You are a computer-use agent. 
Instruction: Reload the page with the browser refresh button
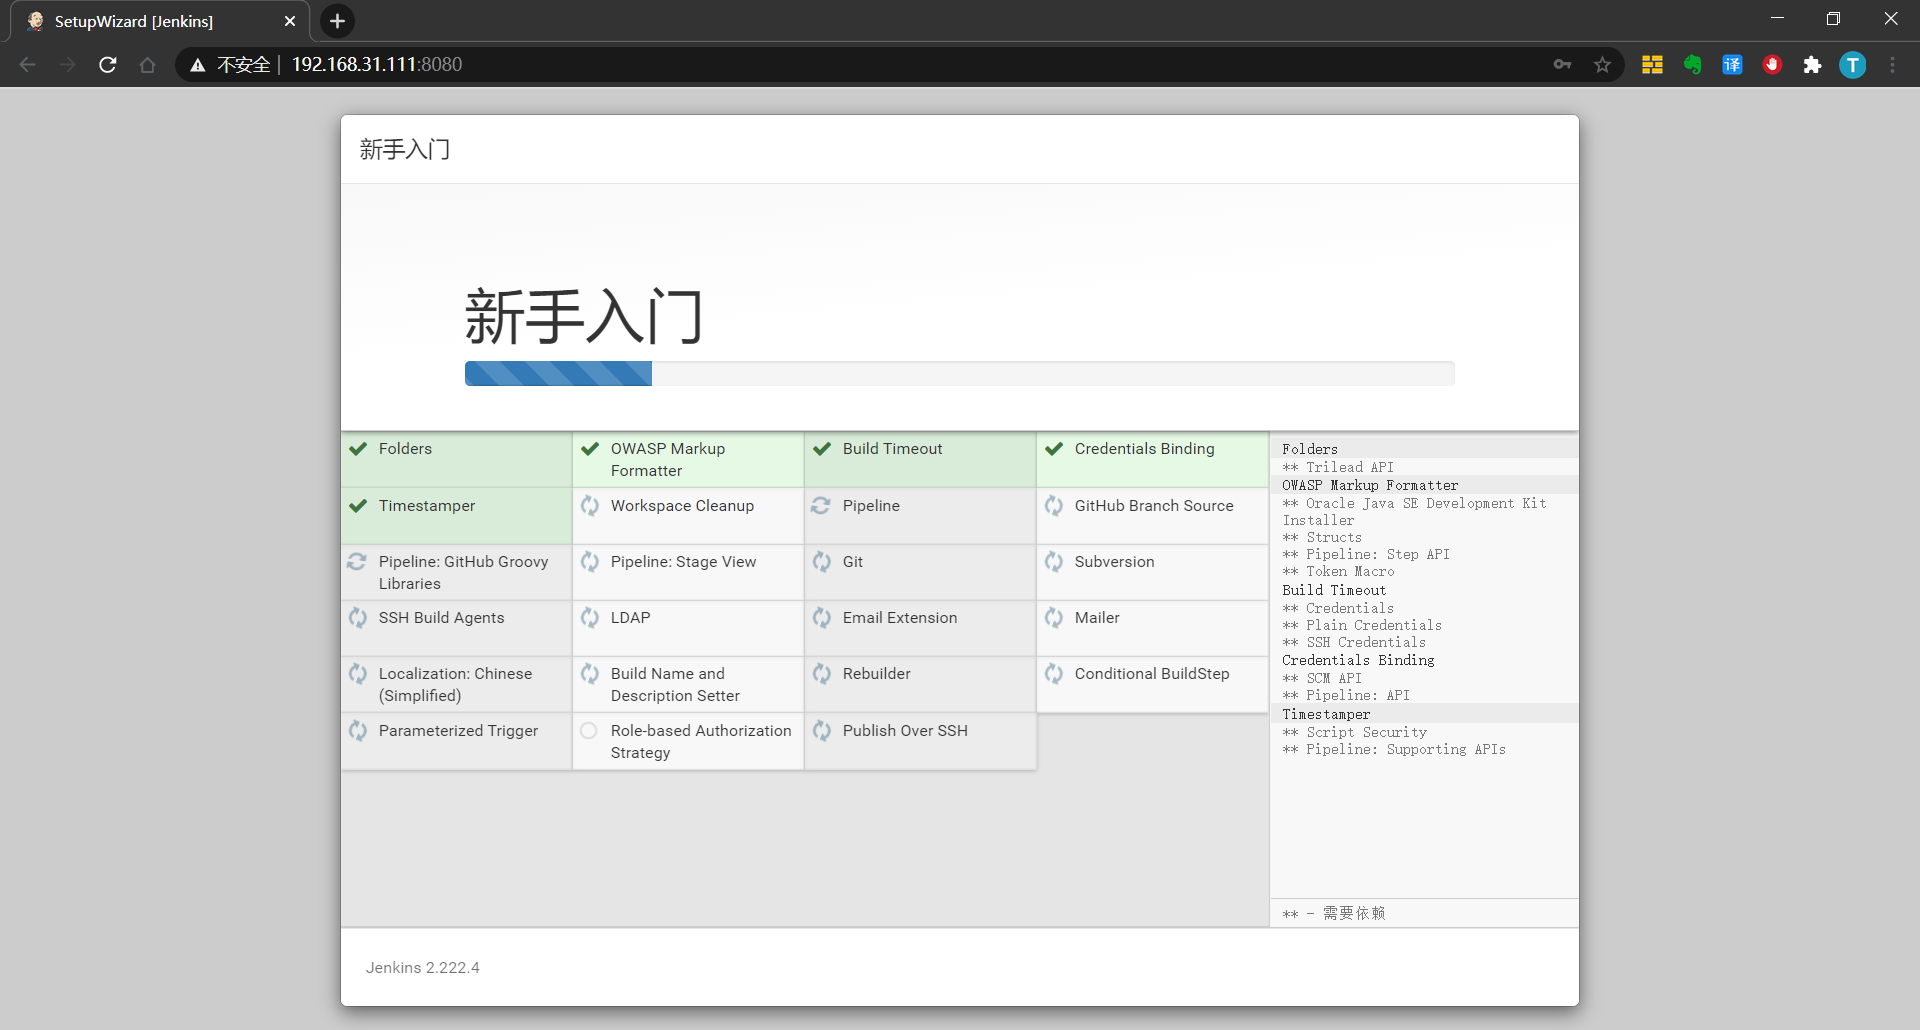click(x=108, y=65)
